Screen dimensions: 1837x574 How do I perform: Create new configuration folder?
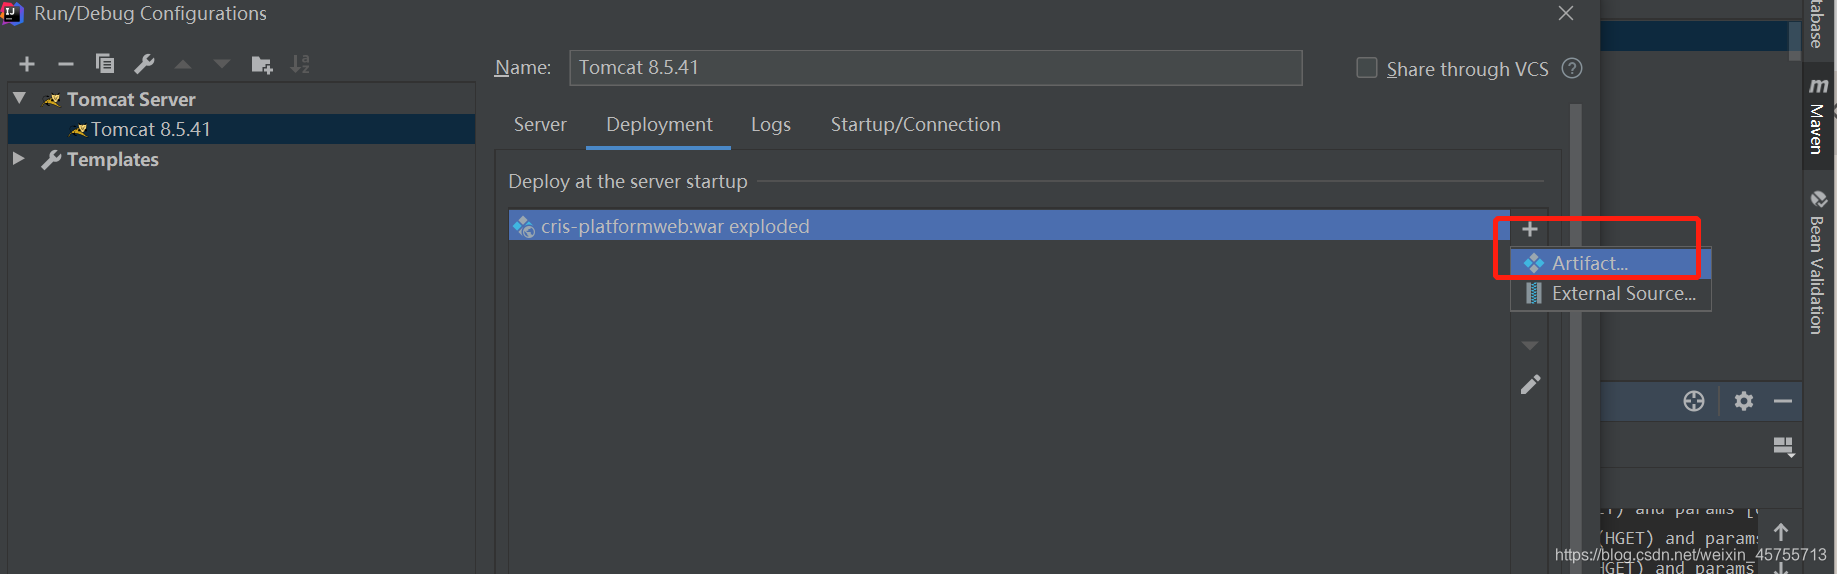pos(262,65)
